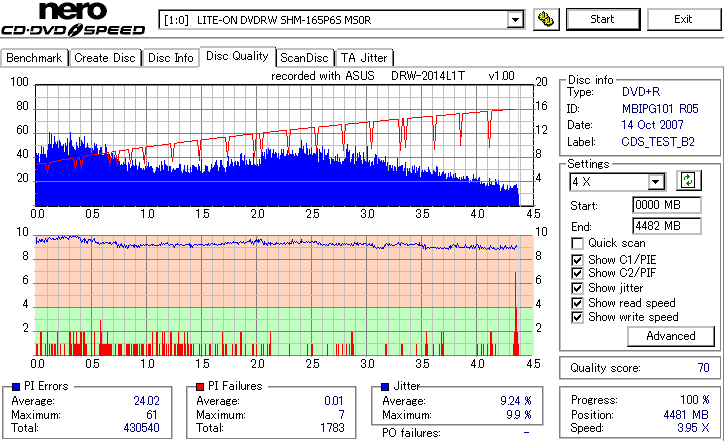Click Position value 4481 MB
Viewport: 724px width, 441px height.
pos(686,415)
